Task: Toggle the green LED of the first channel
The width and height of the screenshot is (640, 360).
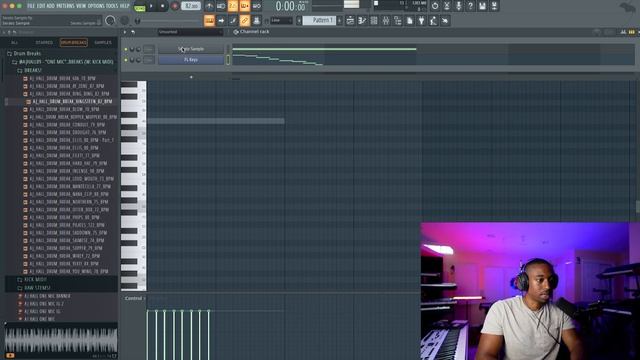Action: pyautogui.click(x=126, y=49)
